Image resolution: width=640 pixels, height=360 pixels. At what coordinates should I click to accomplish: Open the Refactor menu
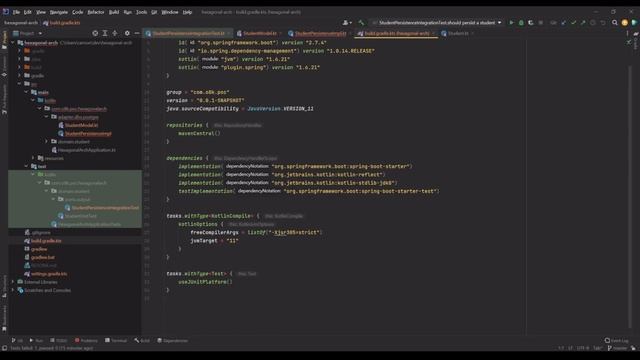tap(96, 12)
